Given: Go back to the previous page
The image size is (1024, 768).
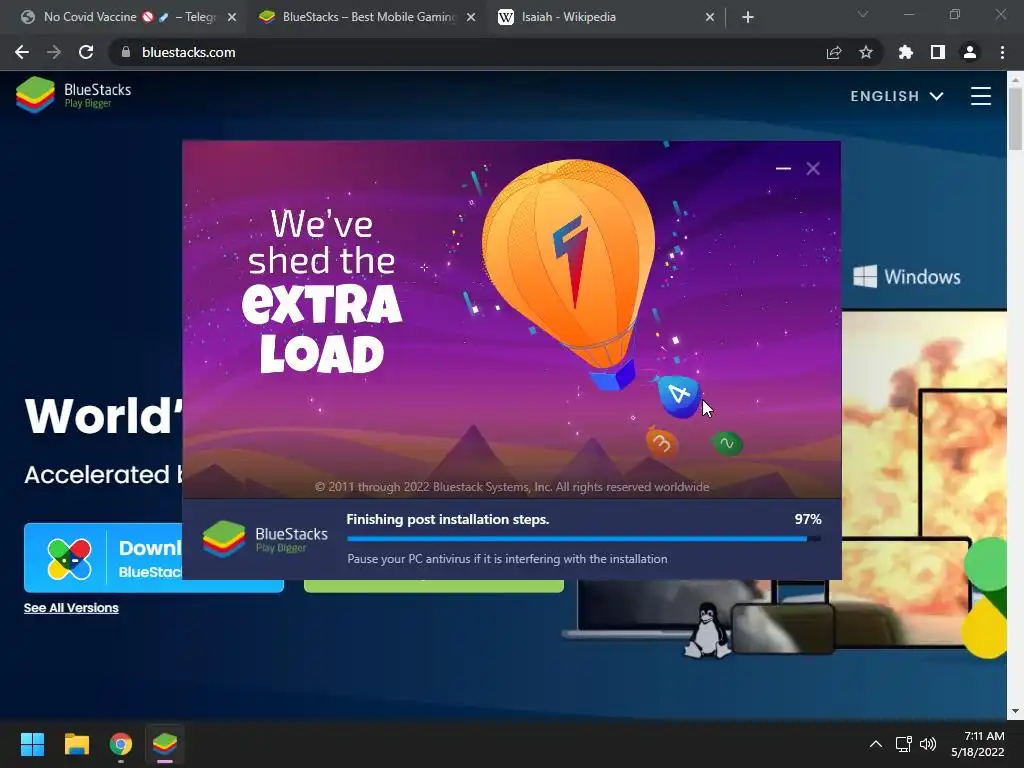Looking at the screenshot, I should (22, 52).
